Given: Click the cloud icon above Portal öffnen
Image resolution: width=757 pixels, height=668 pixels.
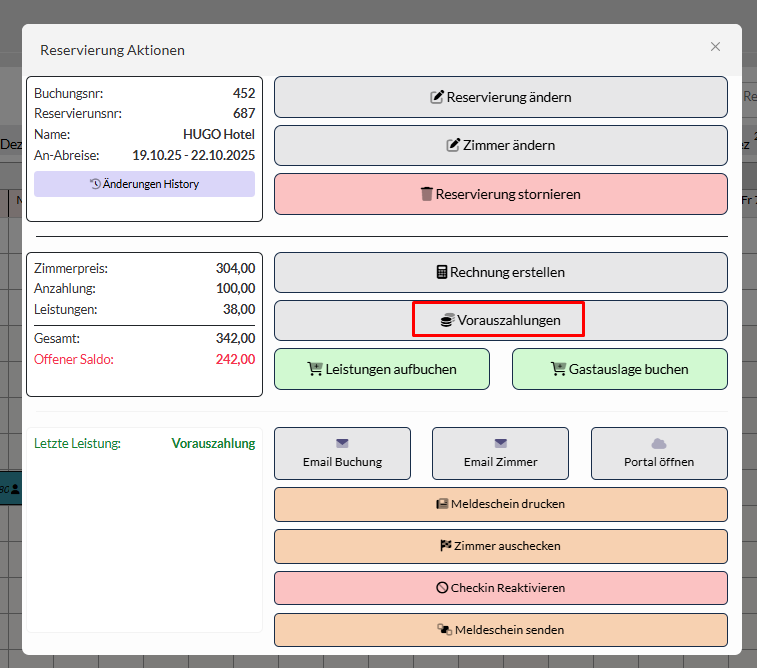Looking at the screenshot, I should click(658, 443).
